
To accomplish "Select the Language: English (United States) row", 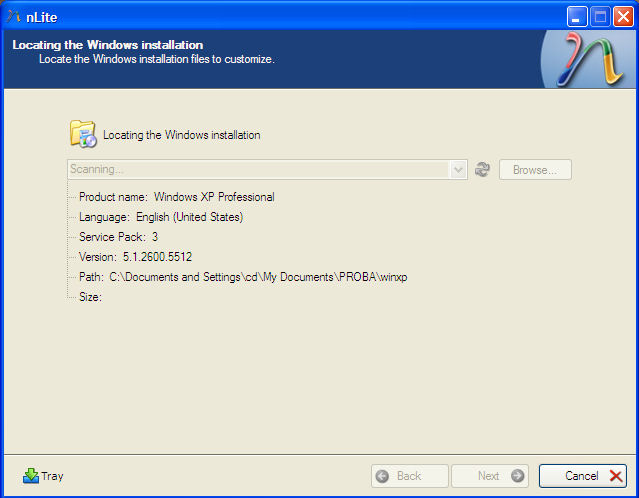I will click(161, 217).
